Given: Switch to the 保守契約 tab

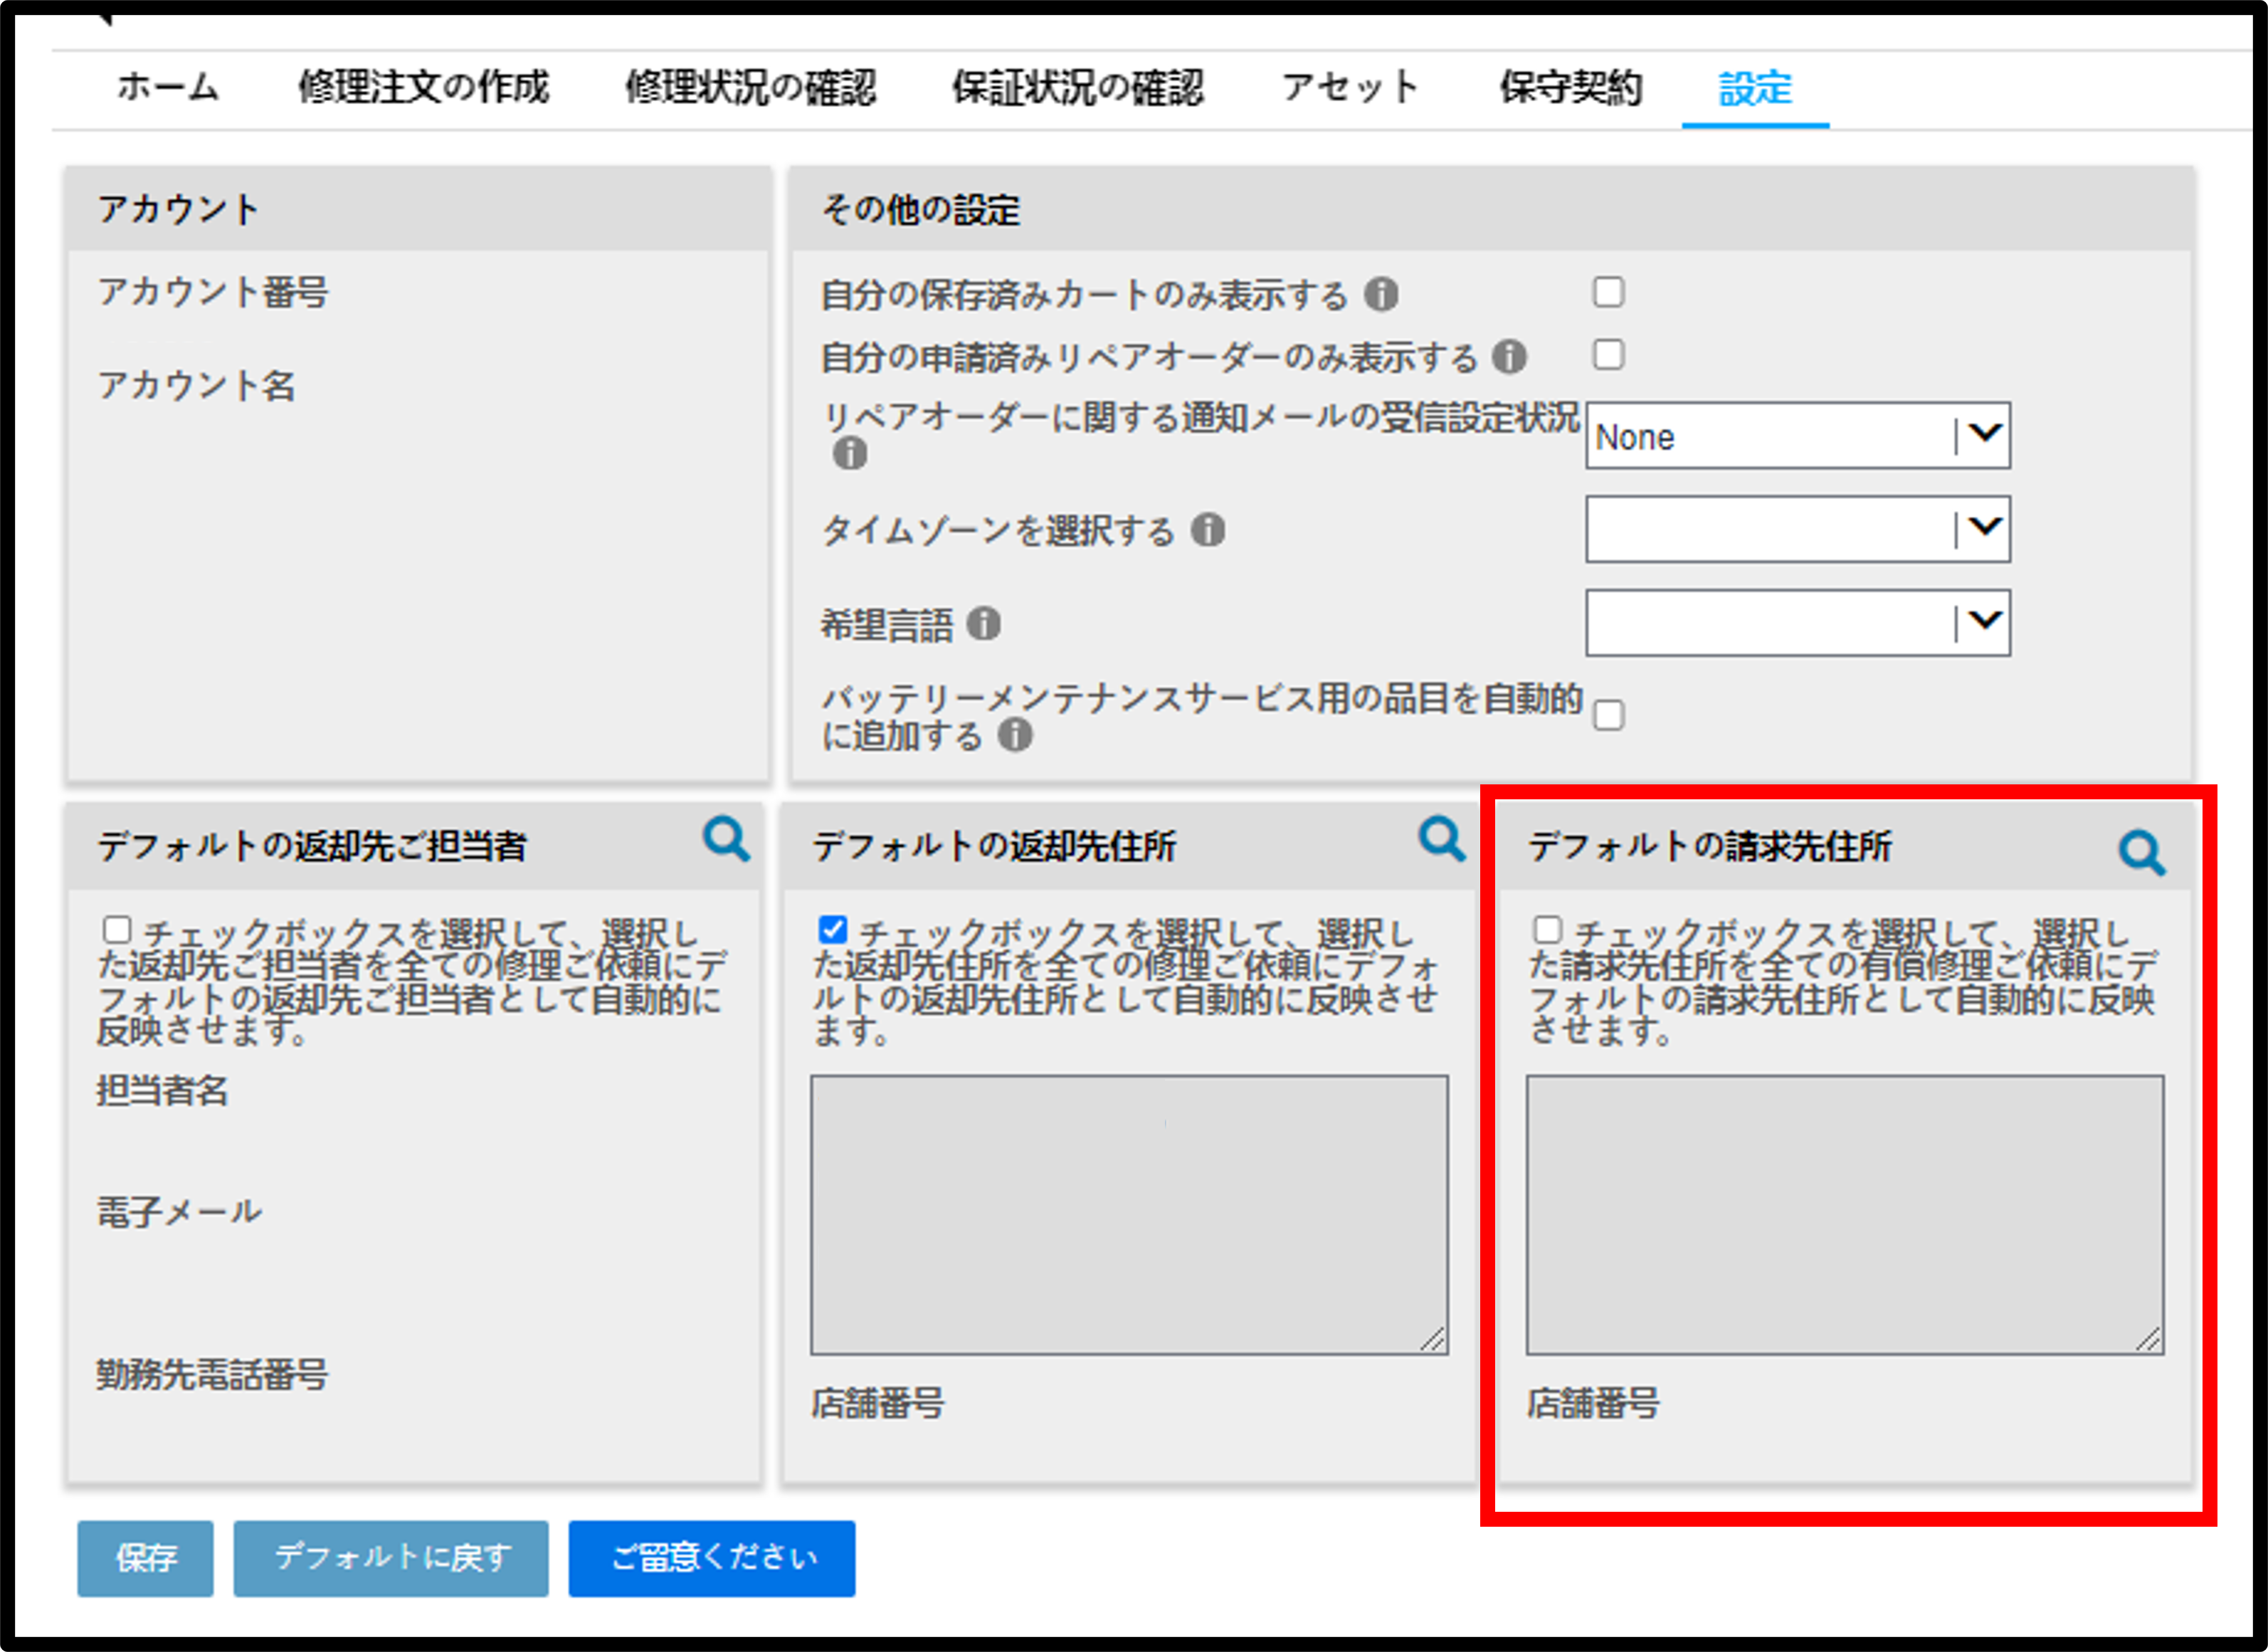Looking at the screenshot, I should [x=1570, y=88].
